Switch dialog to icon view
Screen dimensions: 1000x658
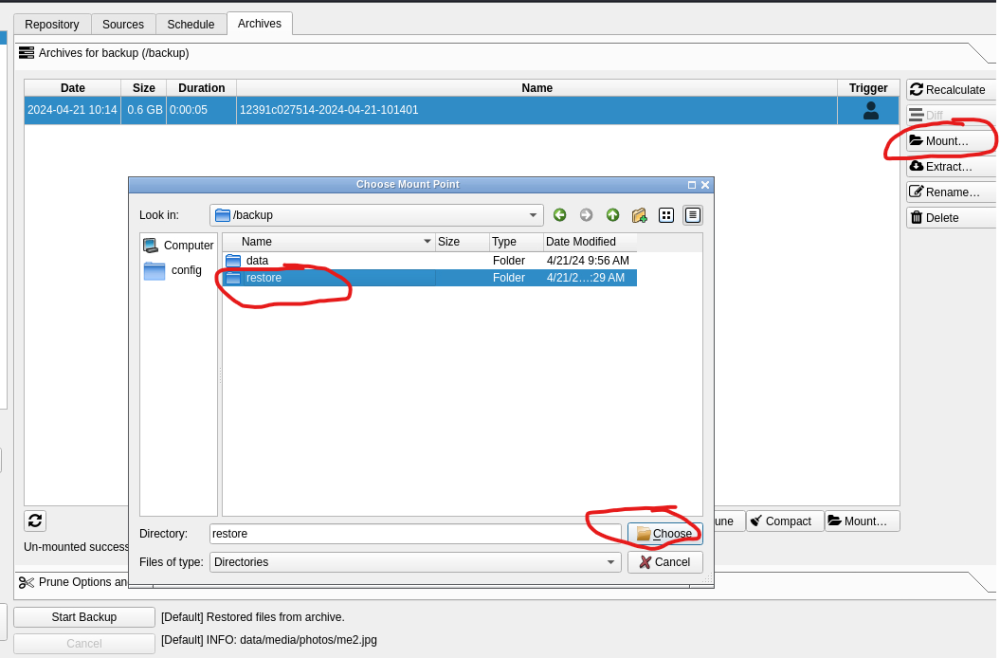666,216
